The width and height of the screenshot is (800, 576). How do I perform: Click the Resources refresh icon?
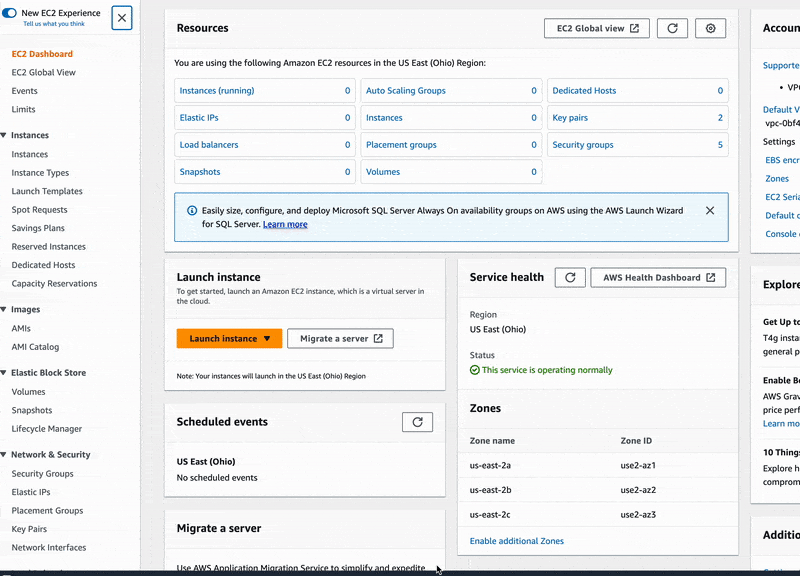[x=672, y=29]
